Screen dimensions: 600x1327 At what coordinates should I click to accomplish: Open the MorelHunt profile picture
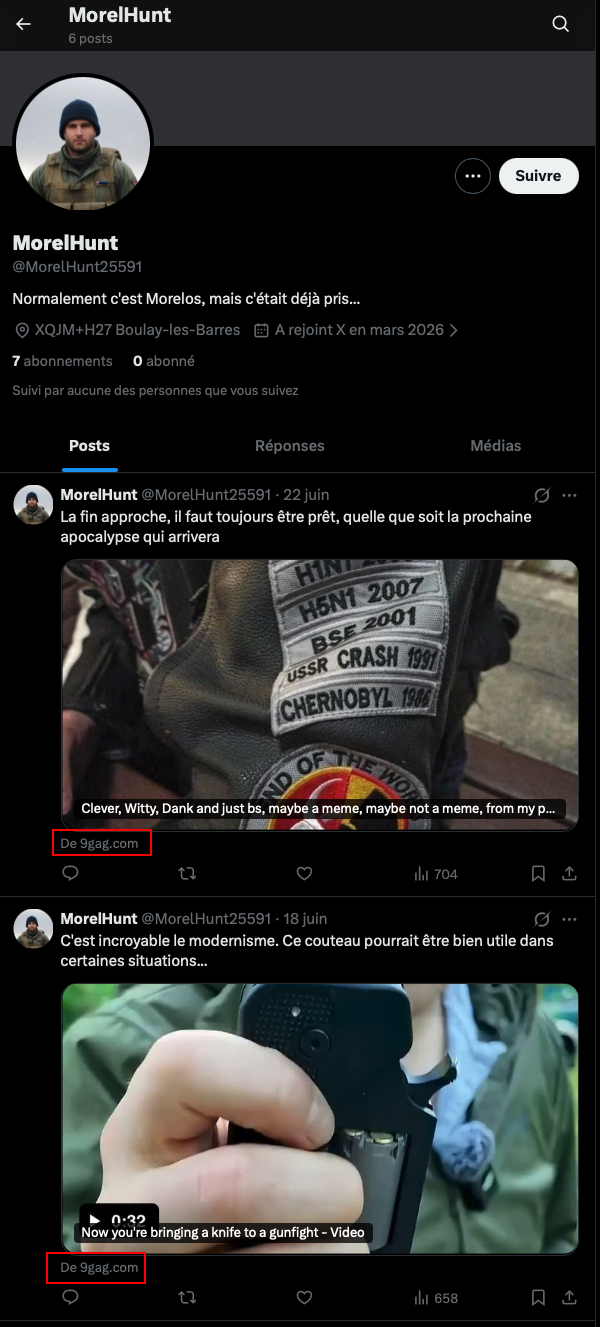83,143
